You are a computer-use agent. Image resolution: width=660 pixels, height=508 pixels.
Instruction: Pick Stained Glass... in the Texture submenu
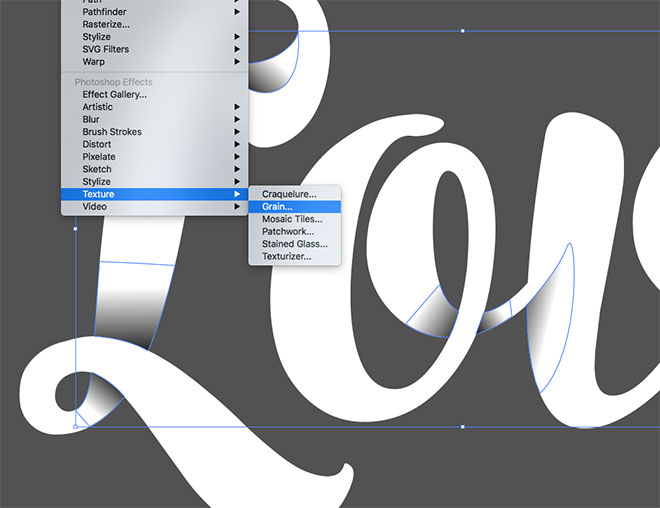coord(295,244)
